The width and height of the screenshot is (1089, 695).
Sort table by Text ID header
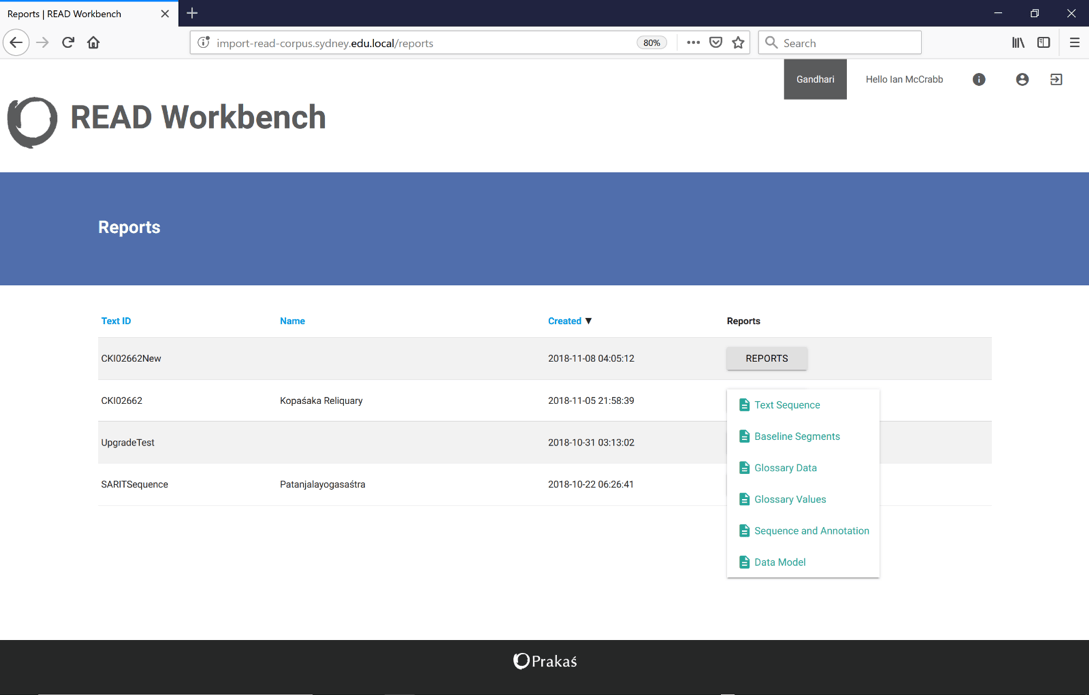[x=116, y=321]
